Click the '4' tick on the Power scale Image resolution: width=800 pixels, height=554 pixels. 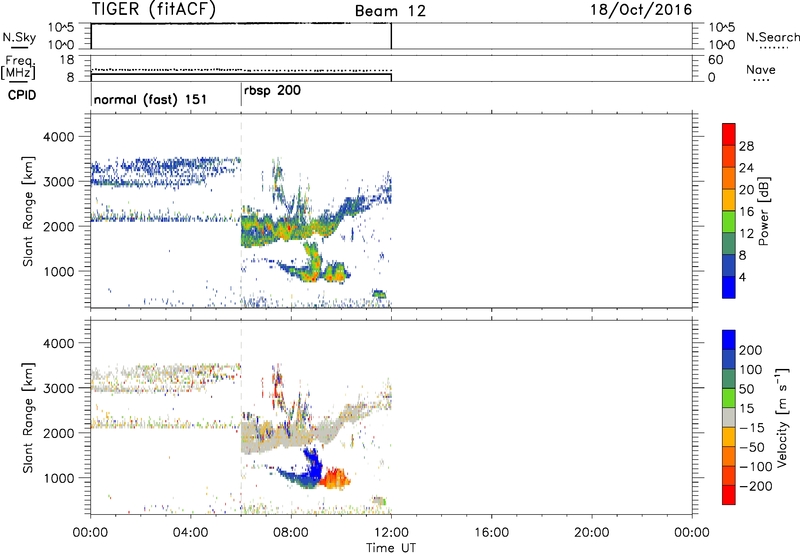pos(742,277)
